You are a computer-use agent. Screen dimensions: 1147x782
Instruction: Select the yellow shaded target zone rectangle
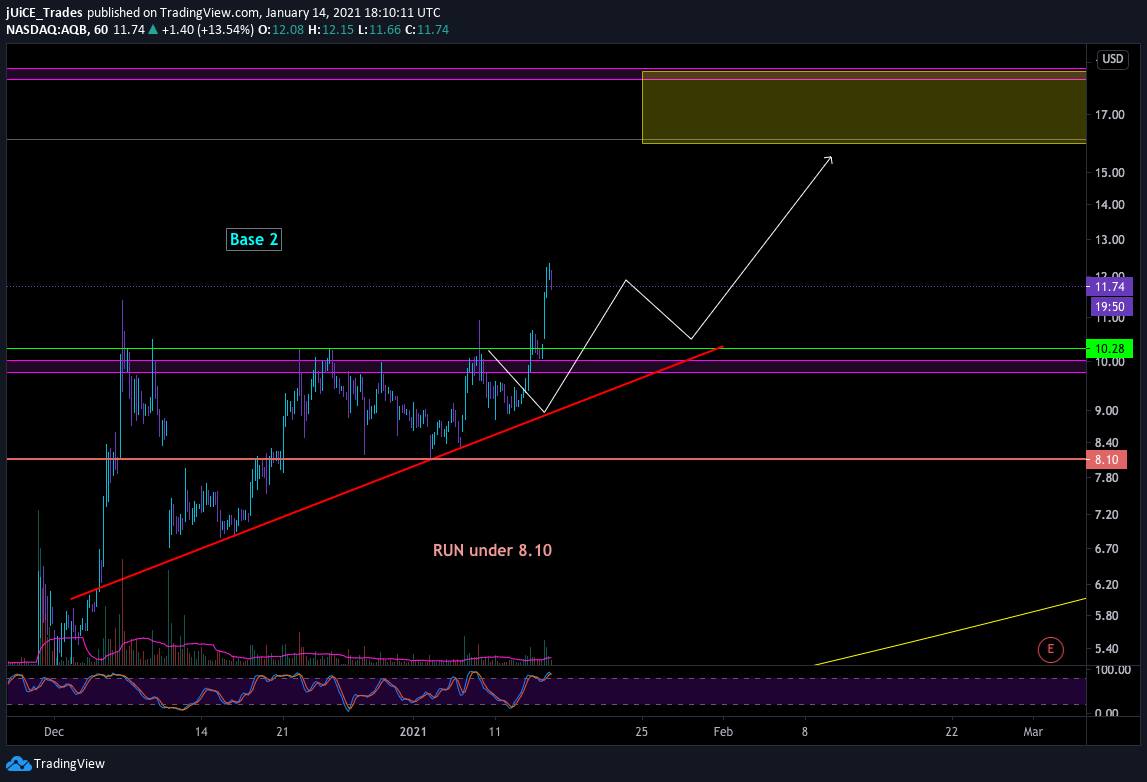tap(864, 108)
